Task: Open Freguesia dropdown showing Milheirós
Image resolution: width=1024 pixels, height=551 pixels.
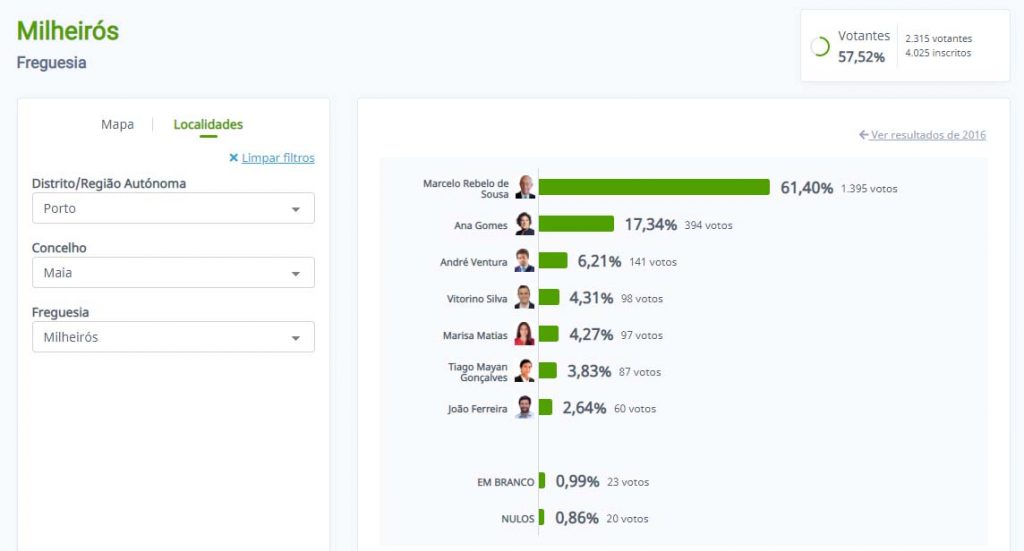Action: point(173,337)
